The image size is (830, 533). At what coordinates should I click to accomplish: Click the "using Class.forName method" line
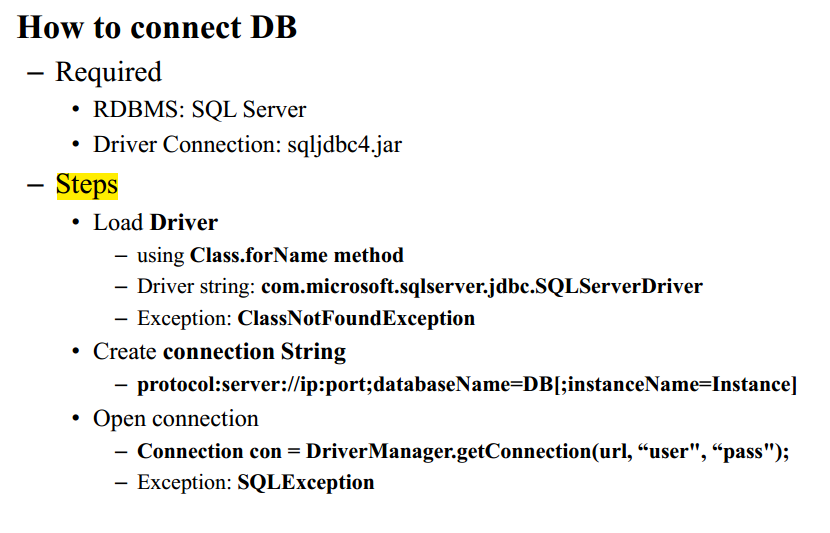[270, 255]
